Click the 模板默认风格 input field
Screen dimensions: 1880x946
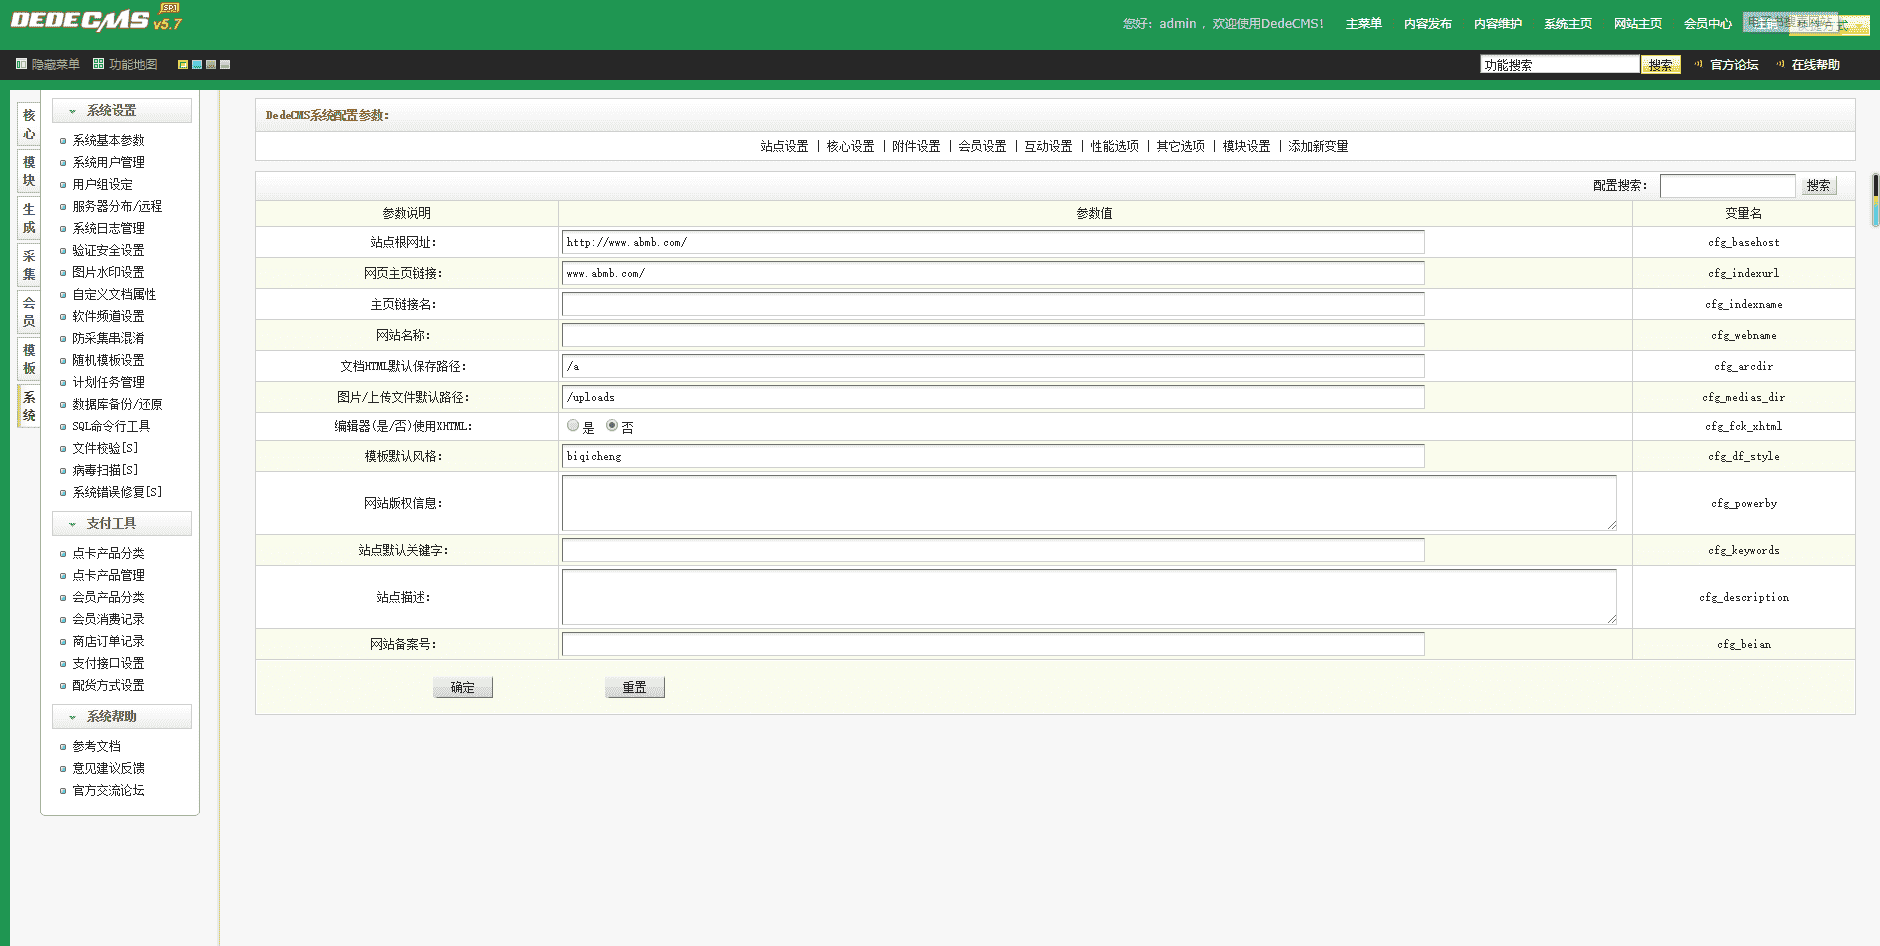(993, 456)
